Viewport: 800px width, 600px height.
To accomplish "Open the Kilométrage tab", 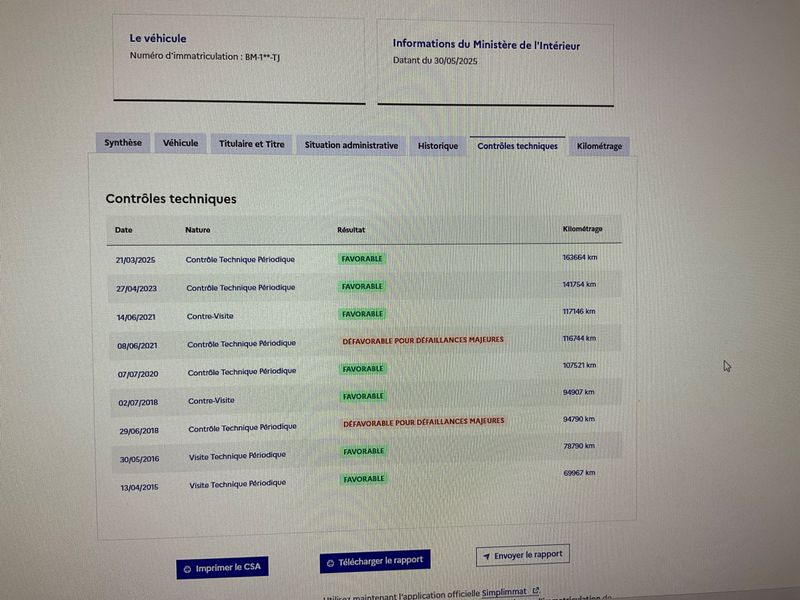I will [x=599, y=146].
